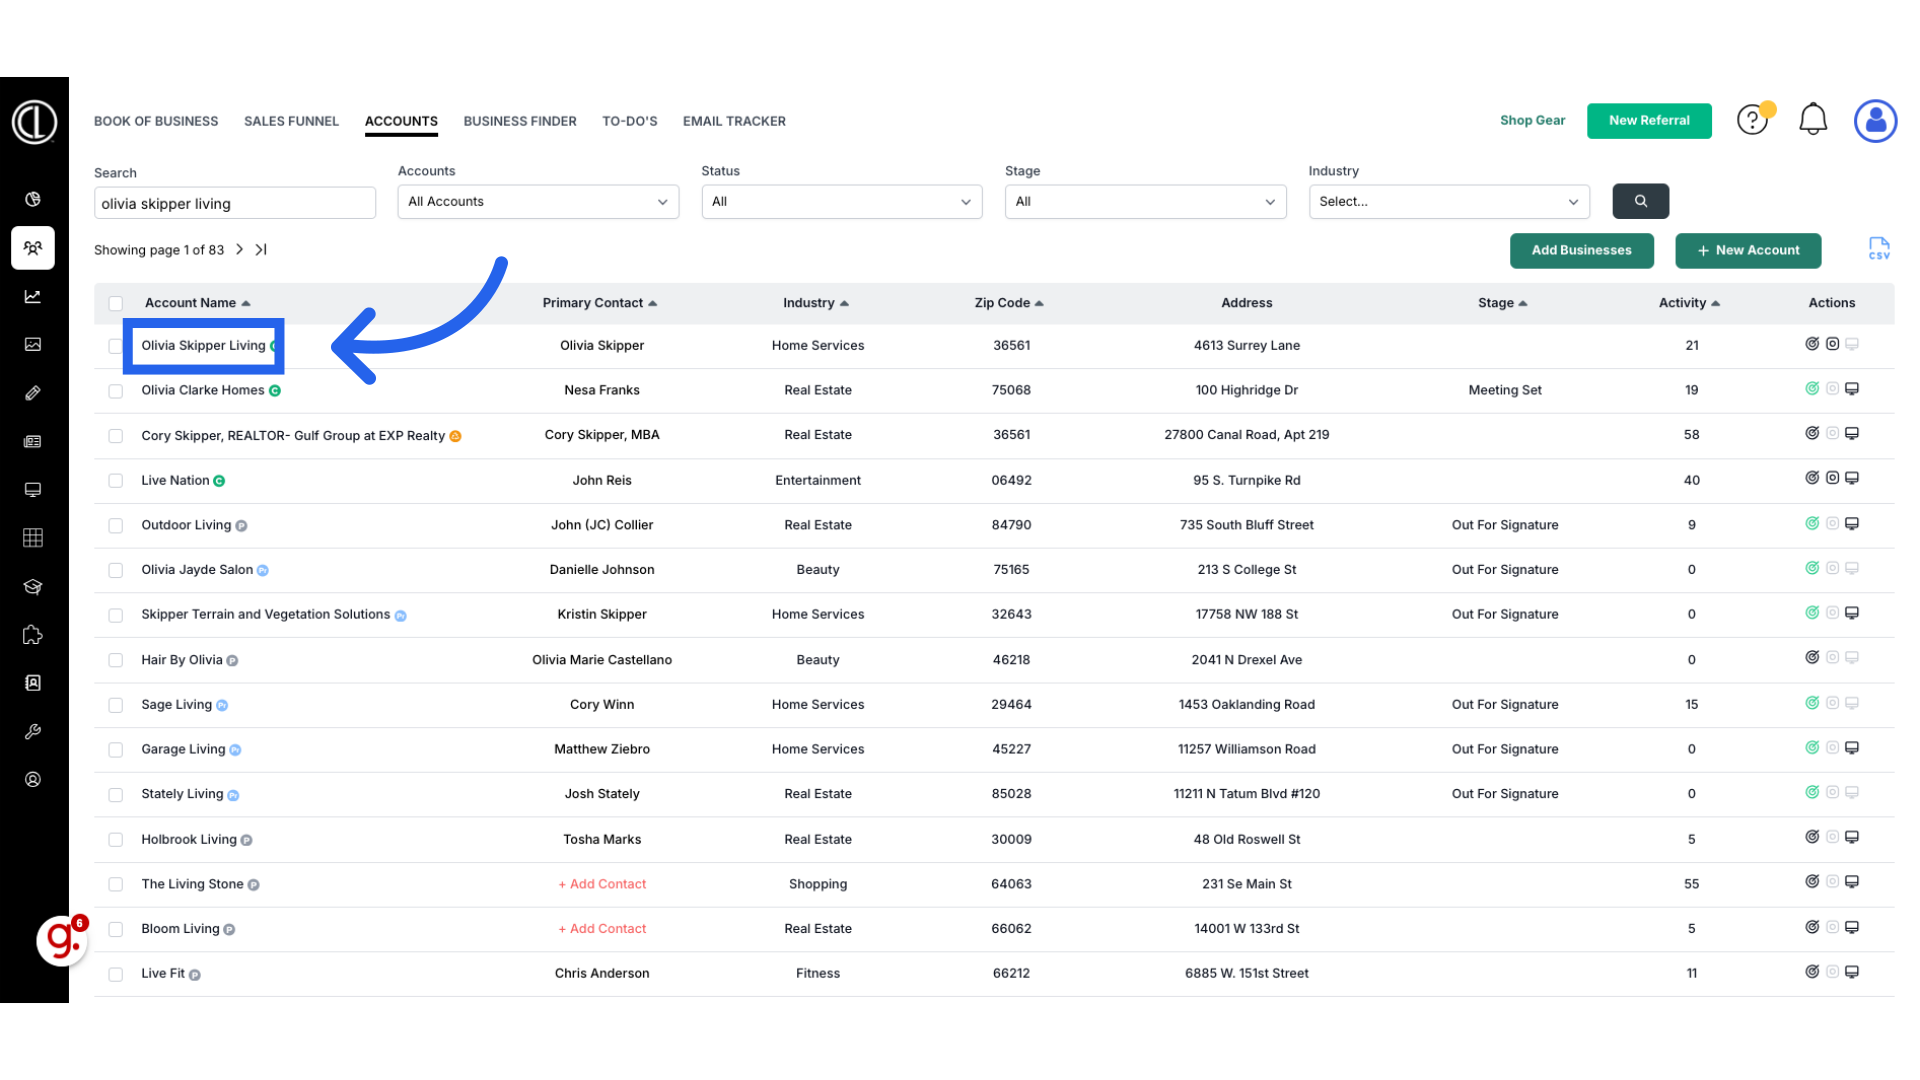Click the puzzle piece sidebar icon

click(x=33, y=635)
